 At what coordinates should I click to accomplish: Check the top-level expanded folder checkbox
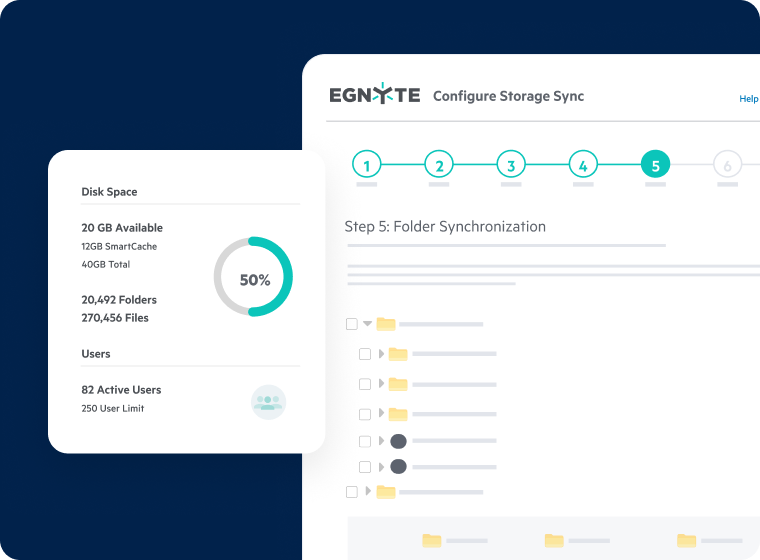pos(351,324)
